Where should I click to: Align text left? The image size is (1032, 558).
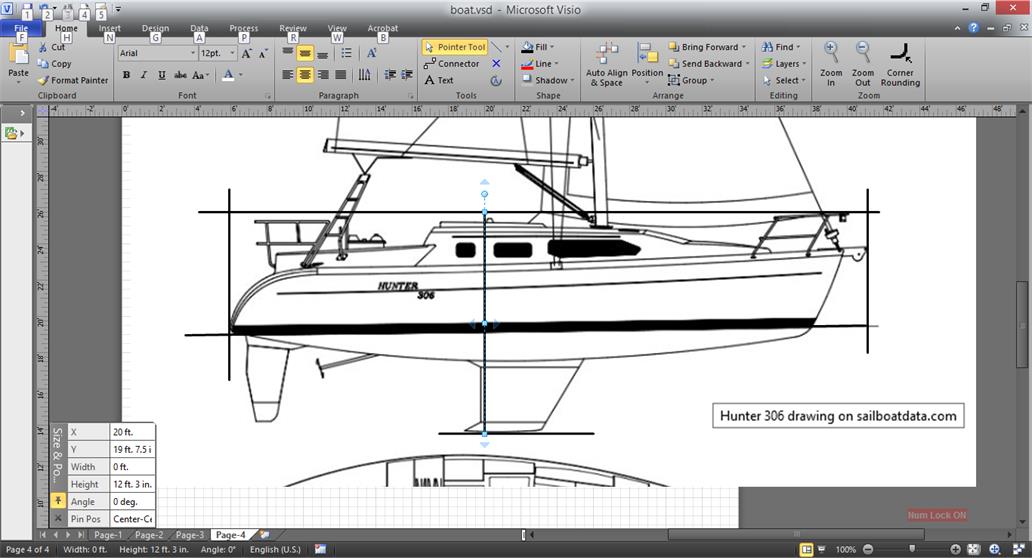tap(288, 75)
